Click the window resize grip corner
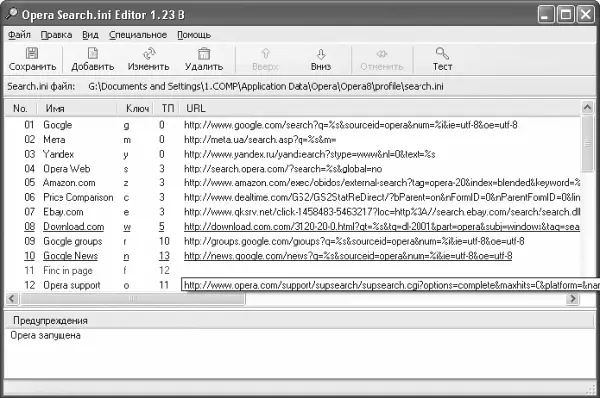 click(x=591, y=390)
